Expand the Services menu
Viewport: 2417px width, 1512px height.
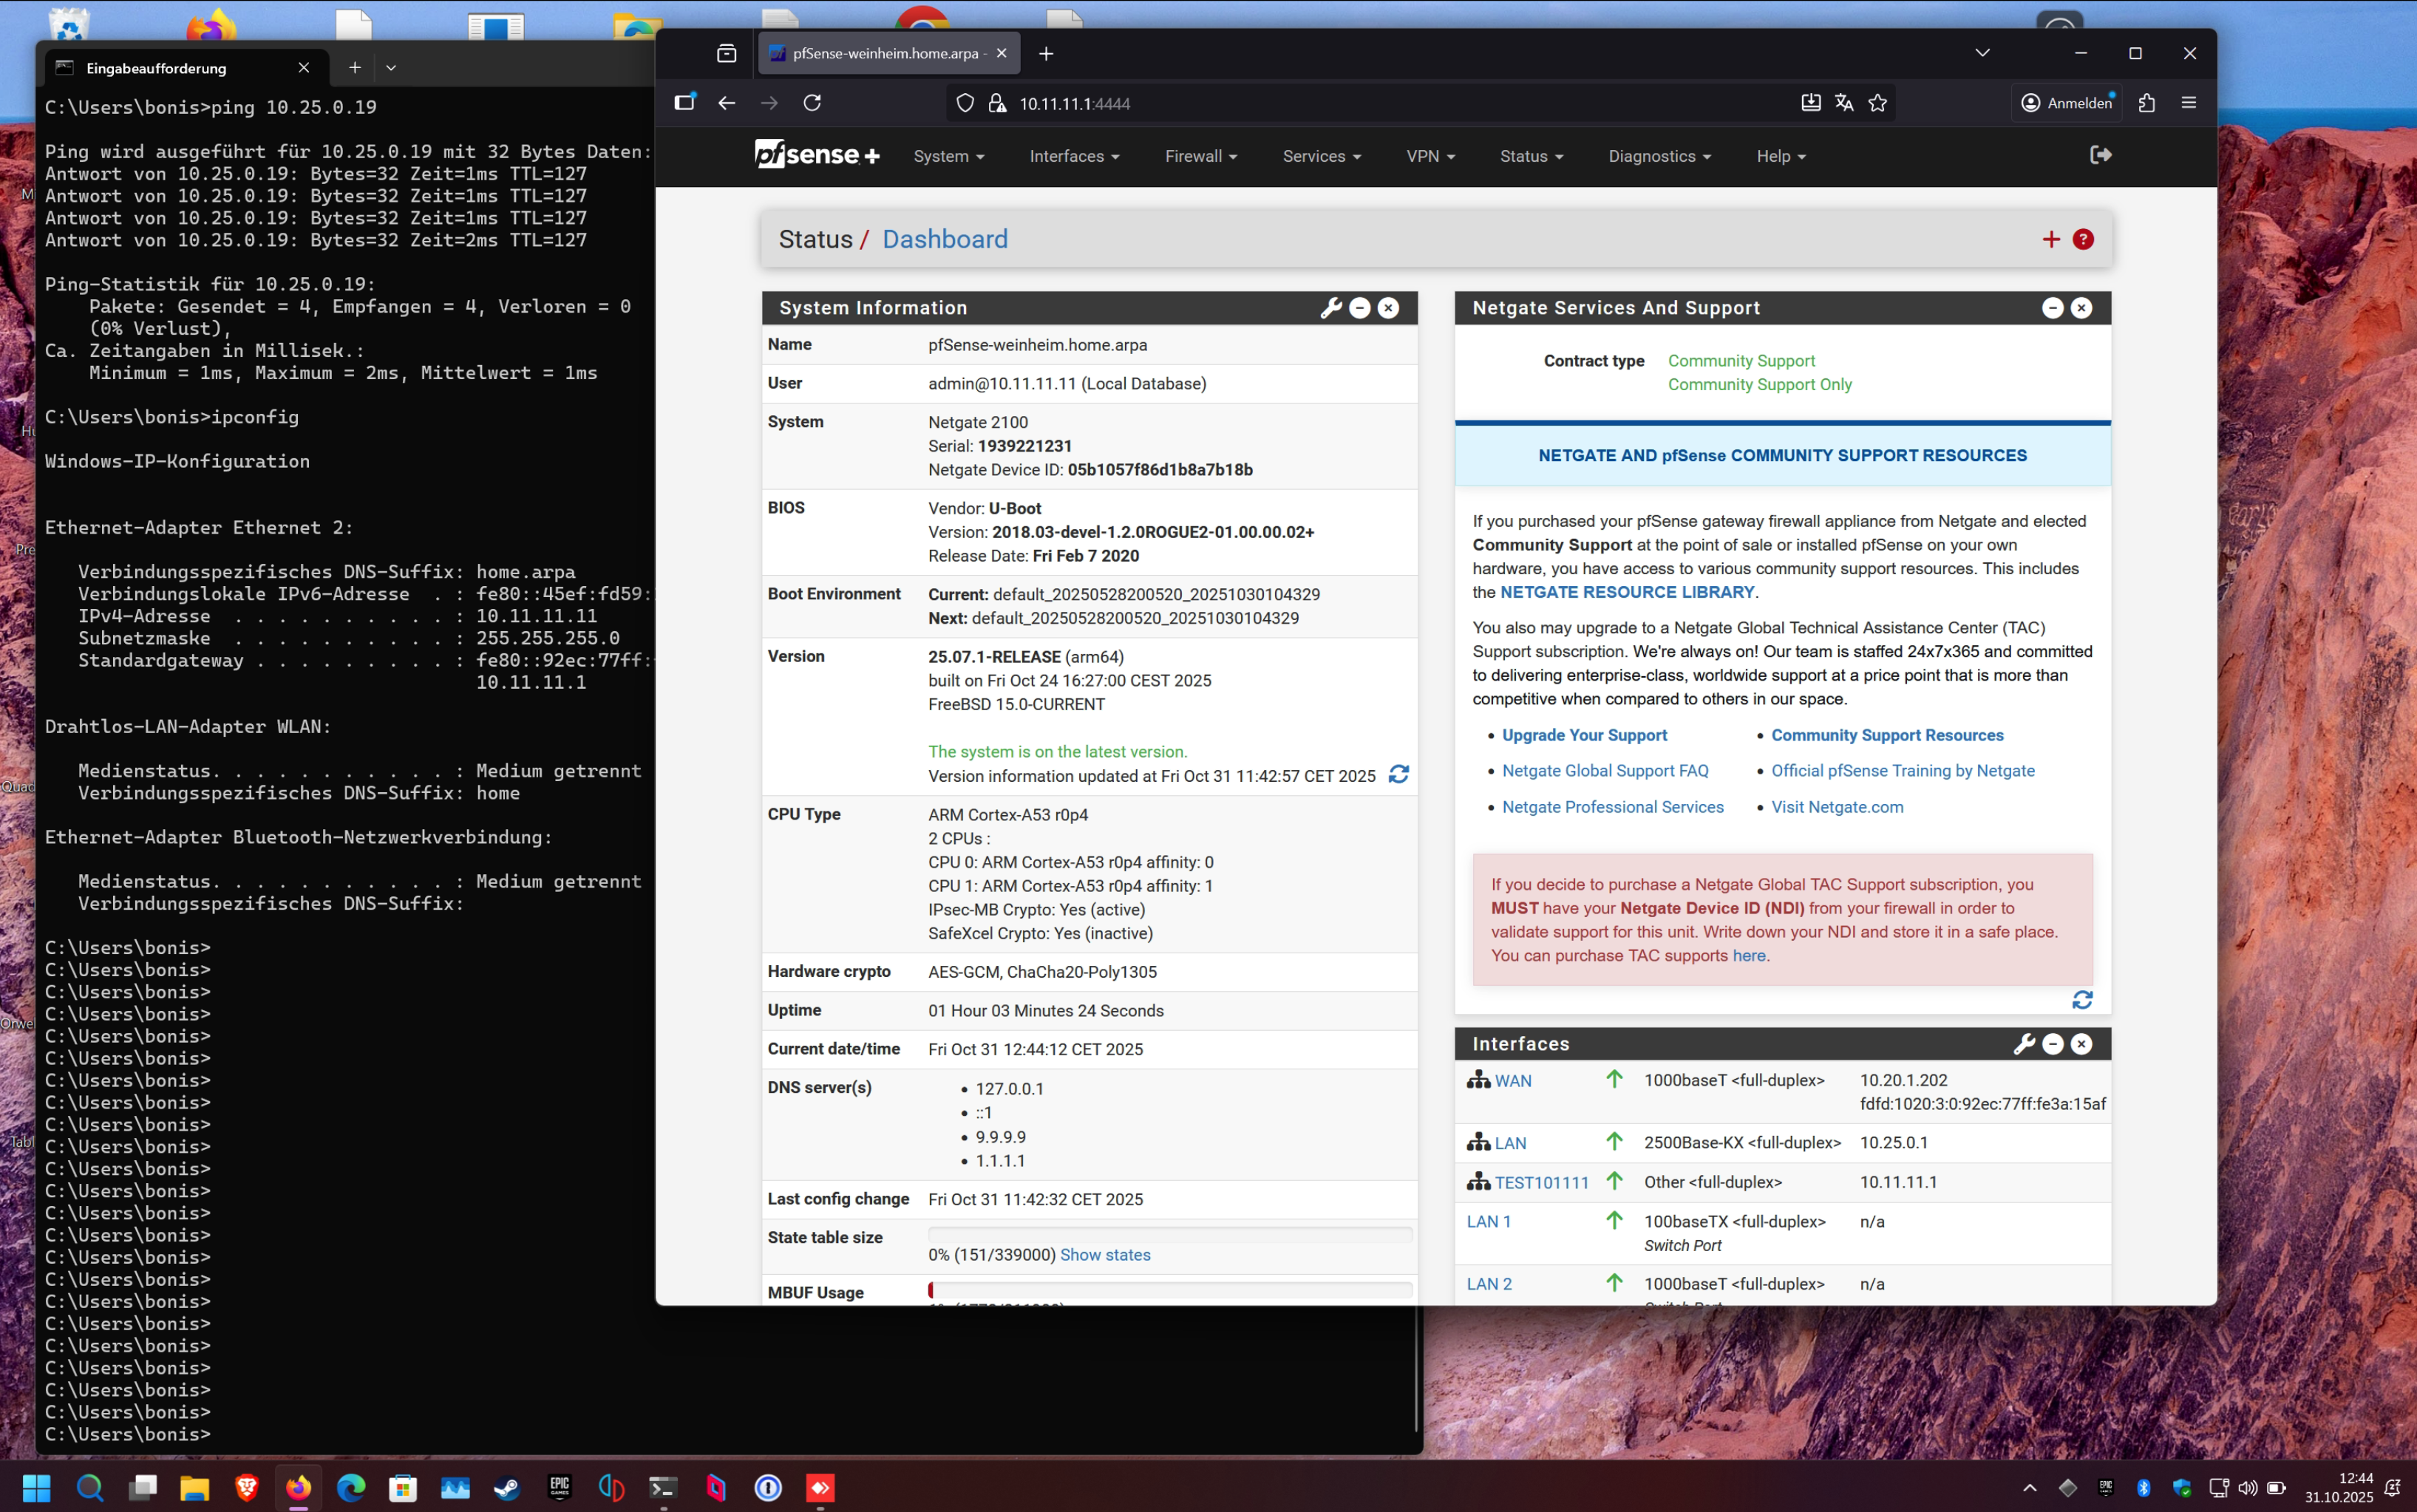pyautogui.click(x=1321, y=156)
